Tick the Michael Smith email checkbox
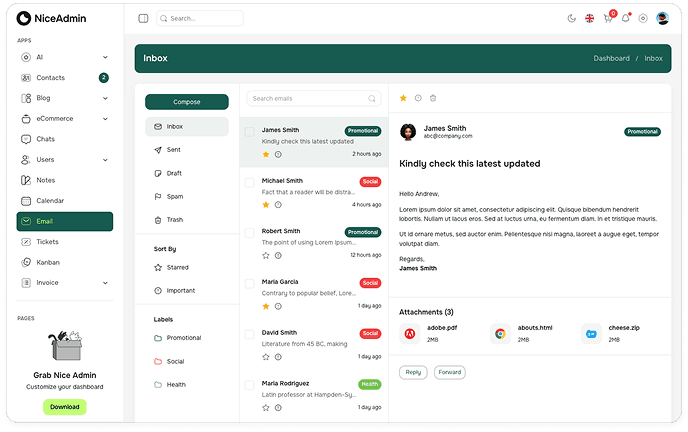688x432 pixels. (250, 182)
